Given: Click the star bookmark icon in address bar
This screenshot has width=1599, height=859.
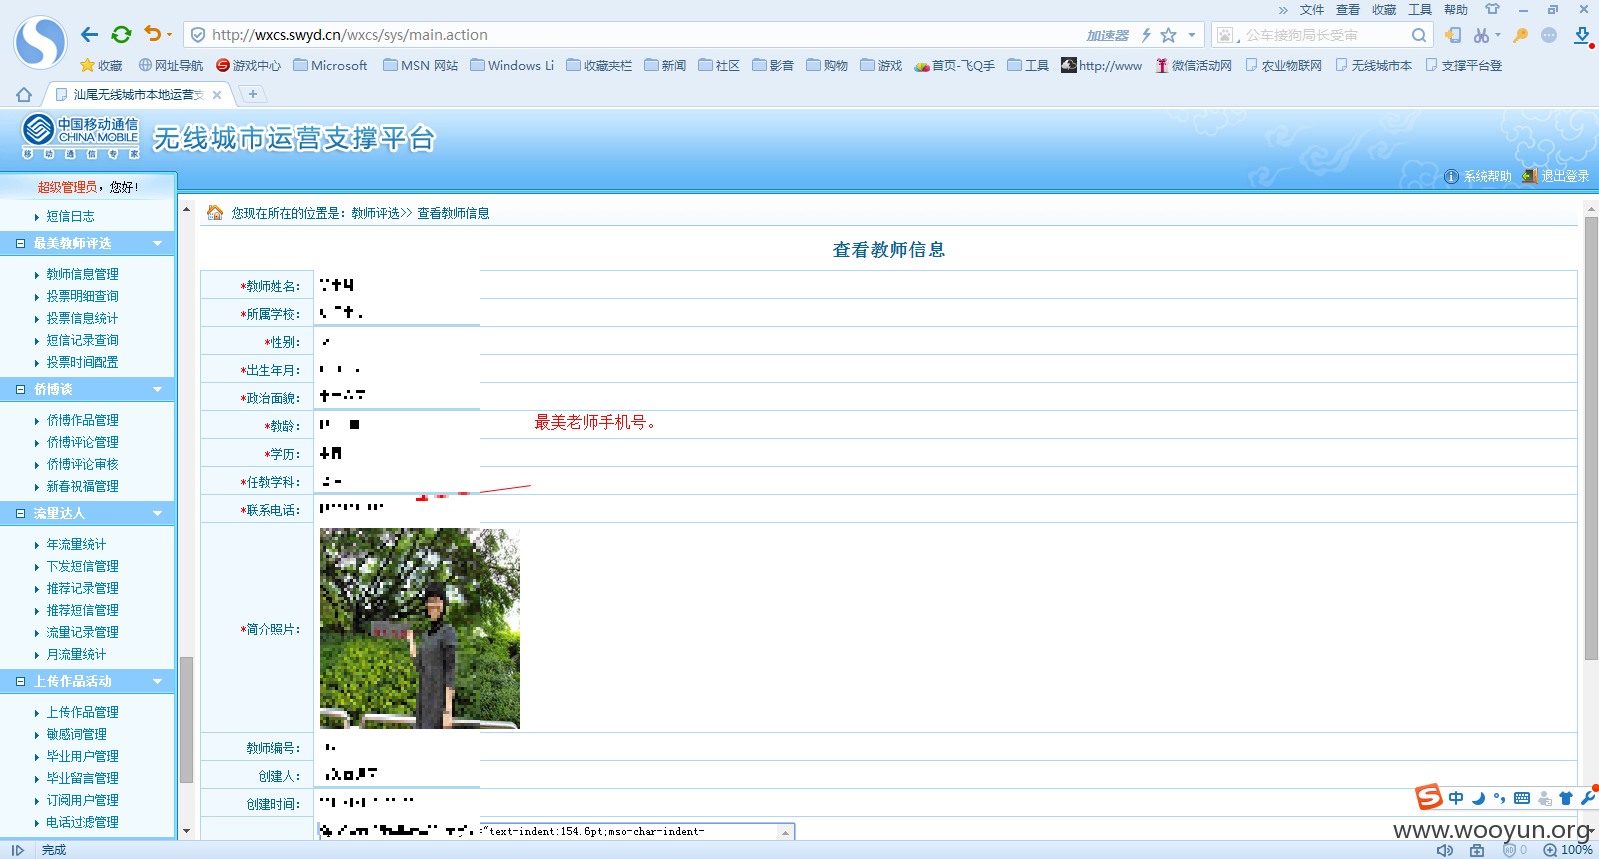Looking at the screenshot, I should click(1168, 35).
